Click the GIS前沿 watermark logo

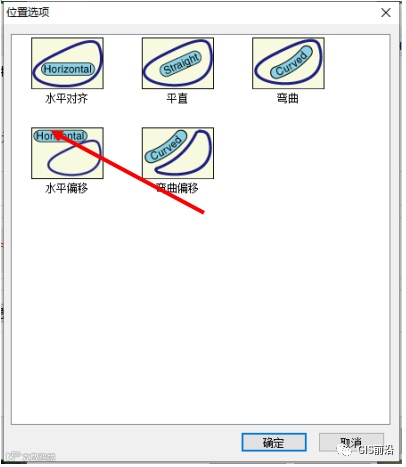pos(365,450)
